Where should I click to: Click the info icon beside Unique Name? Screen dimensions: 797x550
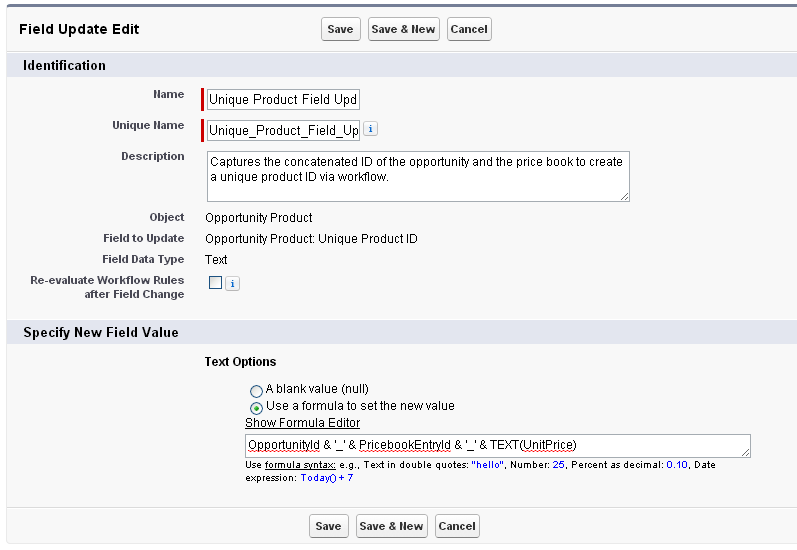point(370,130)
